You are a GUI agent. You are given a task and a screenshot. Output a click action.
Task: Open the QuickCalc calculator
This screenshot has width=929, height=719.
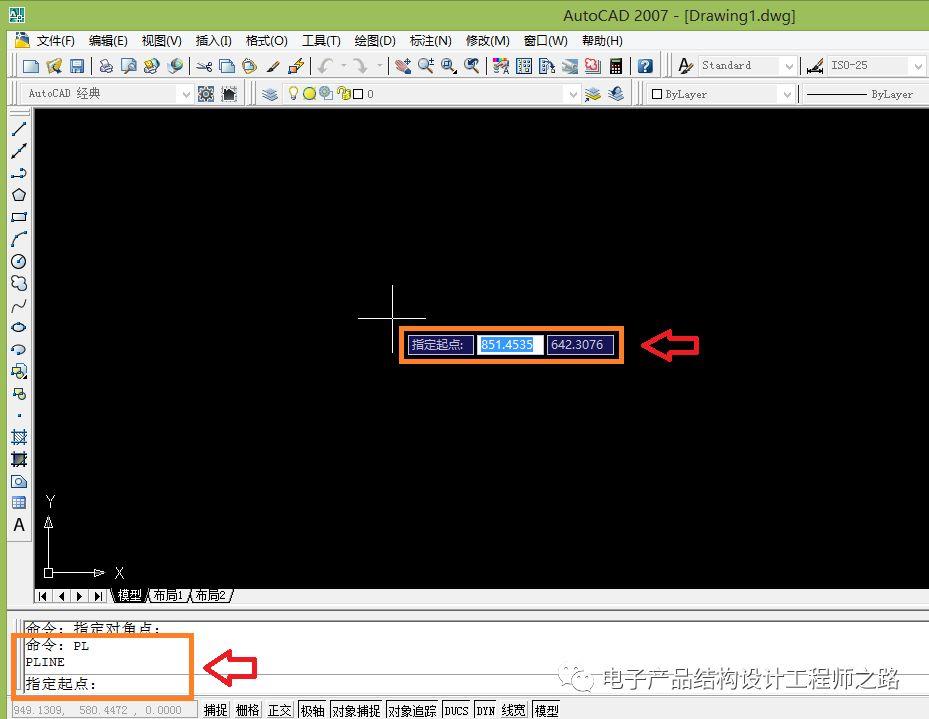tap(616, 66)
